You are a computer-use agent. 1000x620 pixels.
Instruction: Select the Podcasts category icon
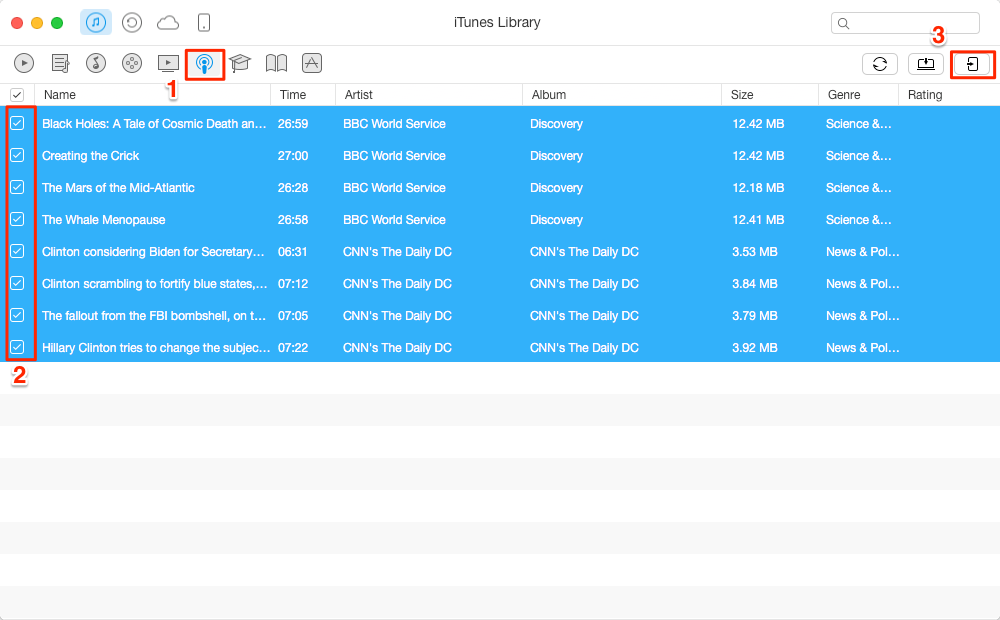[205, 64]
